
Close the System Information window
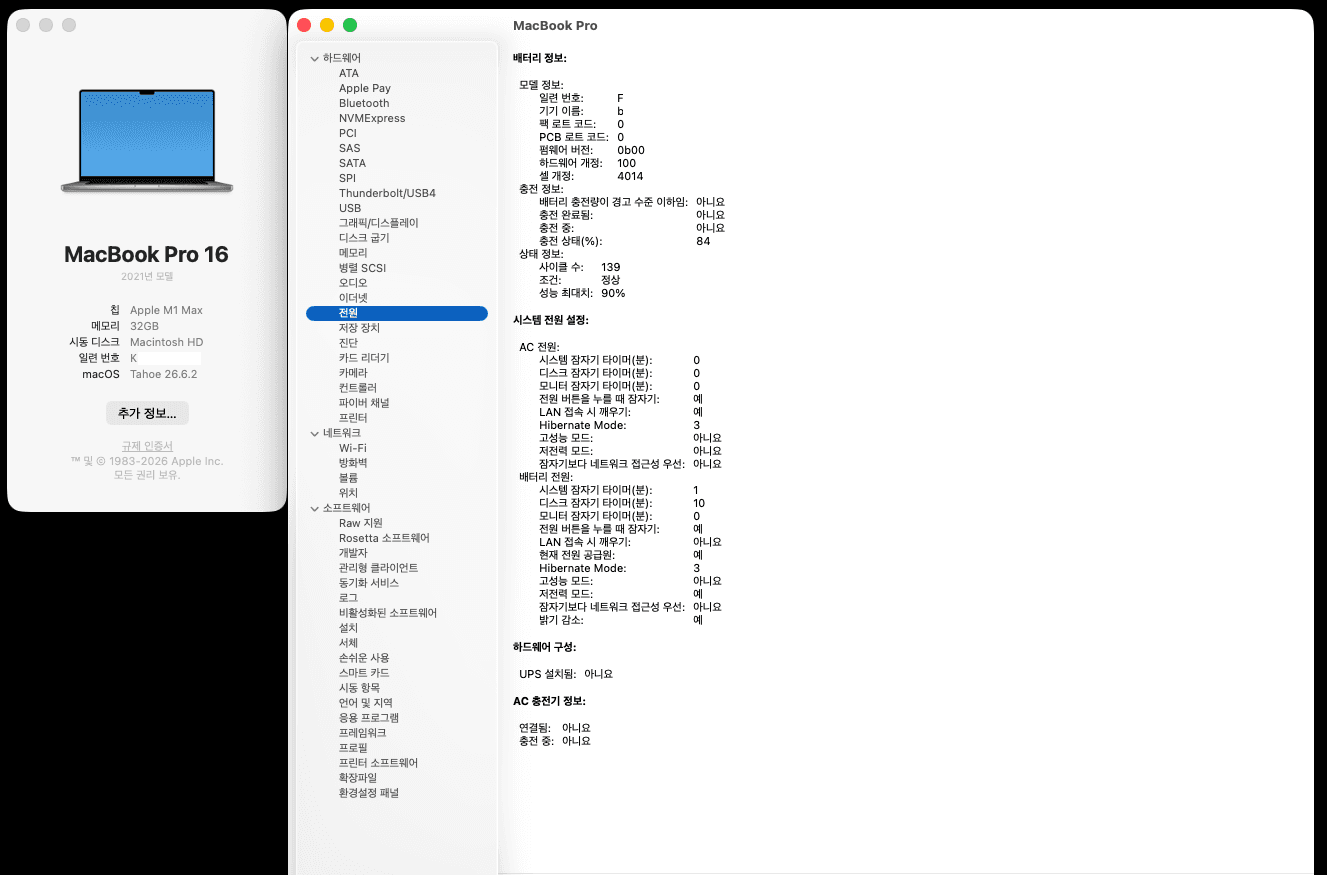pos(304,25)
